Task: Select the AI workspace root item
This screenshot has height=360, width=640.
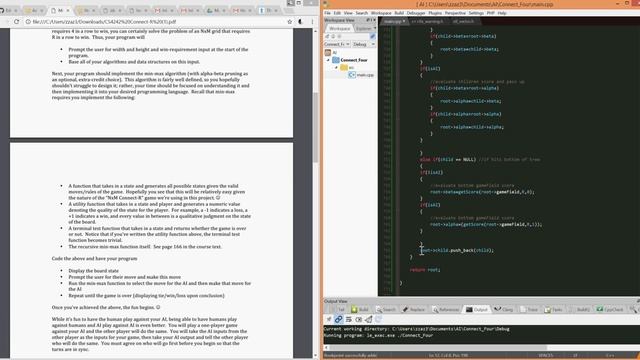Action: (331, 53)
